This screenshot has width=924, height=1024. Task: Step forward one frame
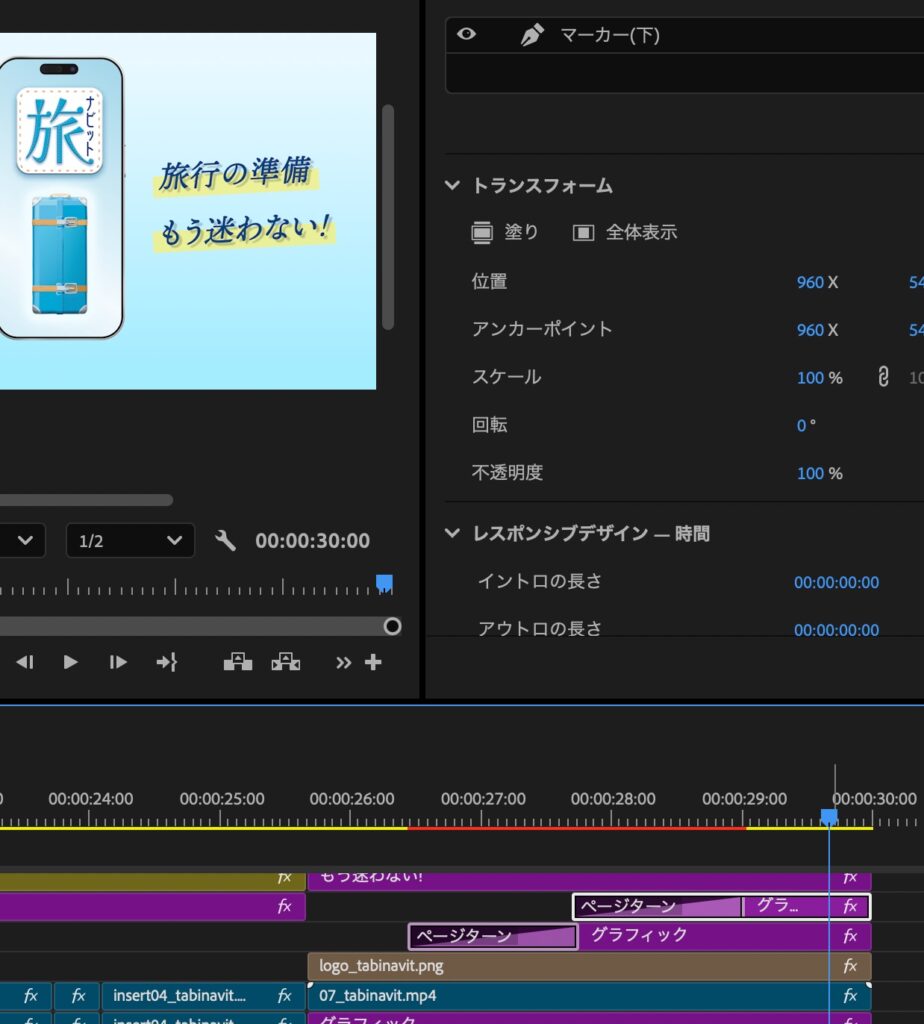point(118,662)
